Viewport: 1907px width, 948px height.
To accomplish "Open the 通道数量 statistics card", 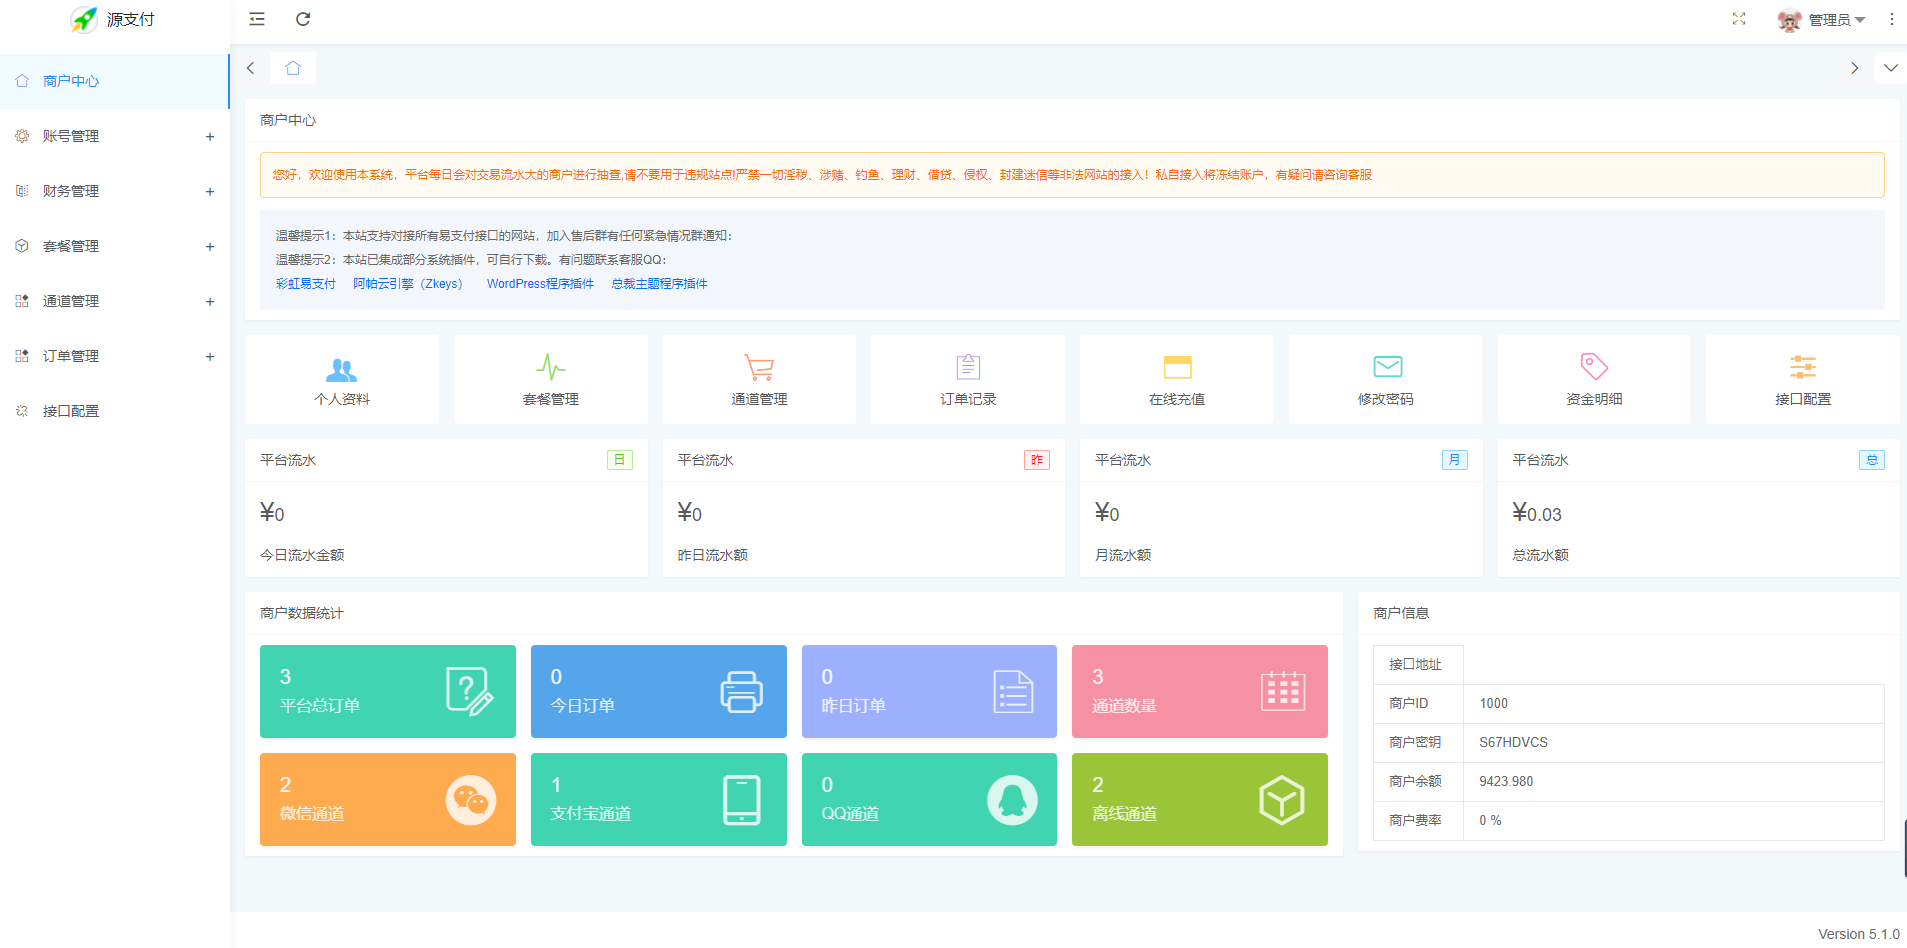I will coord(1200,691).
